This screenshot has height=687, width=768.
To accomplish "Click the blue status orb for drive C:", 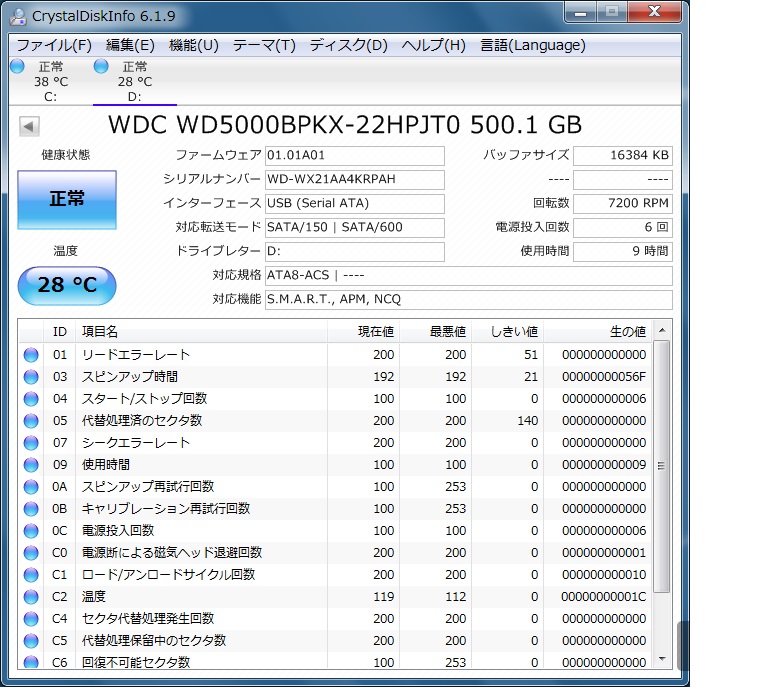I will 17,66.
